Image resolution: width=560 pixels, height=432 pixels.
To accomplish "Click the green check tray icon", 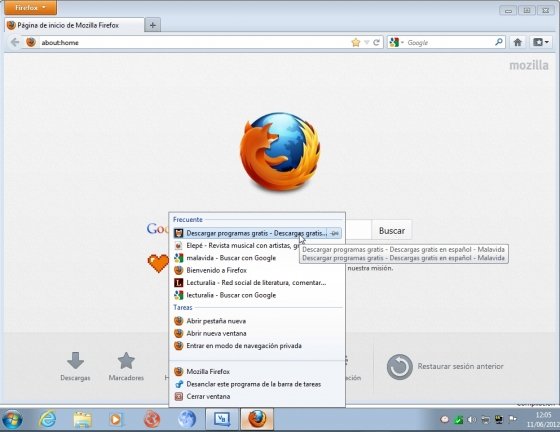I will pyautogui.click(x=458, y=420).
